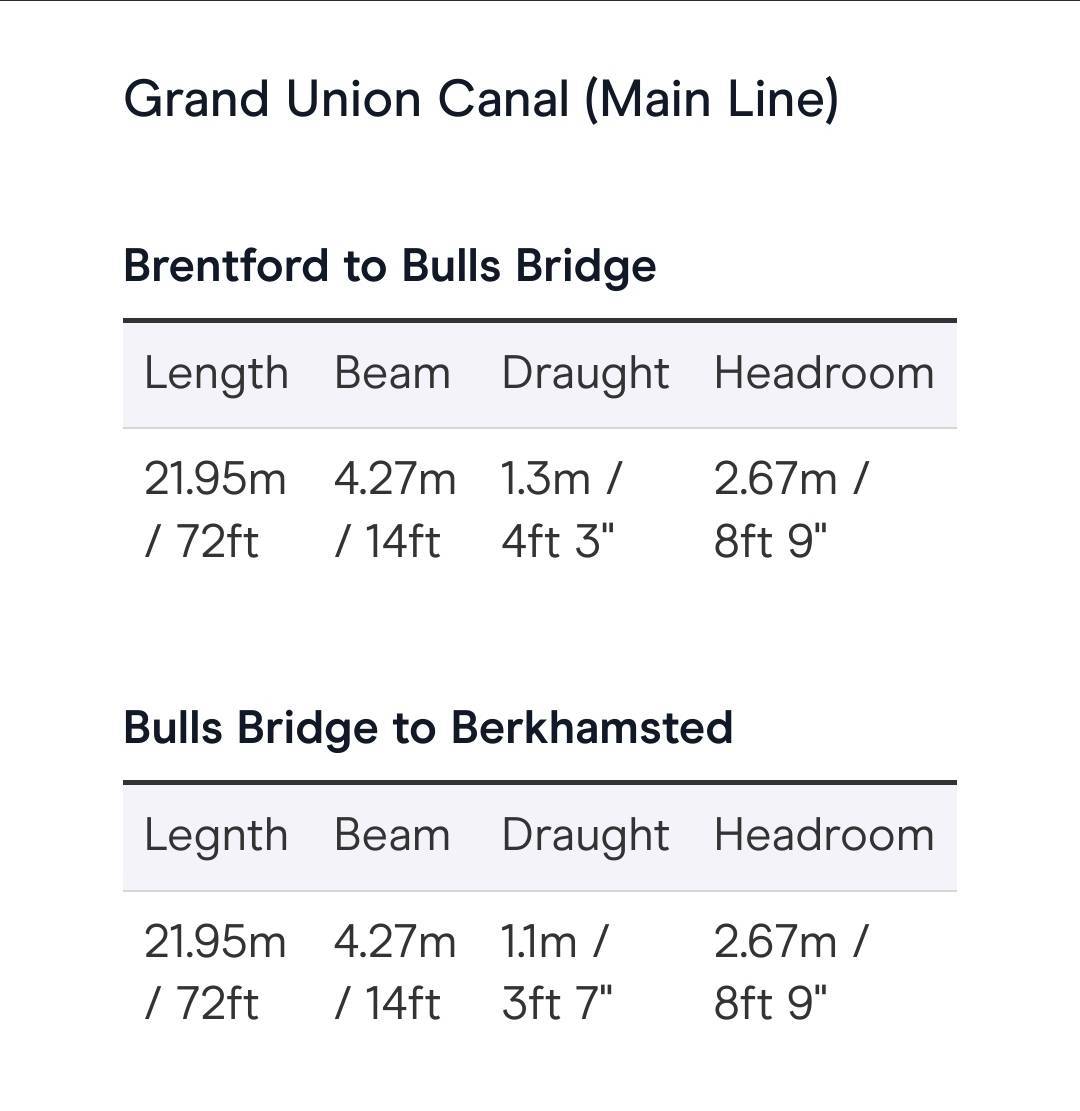Click the Draught header in the Berkhamsted table
This screenshot has width=1080, height=1111.
point(585,836)
